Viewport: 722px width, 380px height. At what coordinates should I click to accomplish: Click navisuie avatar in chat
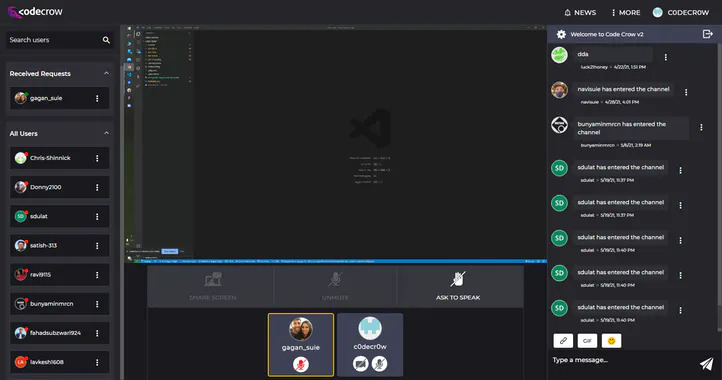(x=559, y=90)
